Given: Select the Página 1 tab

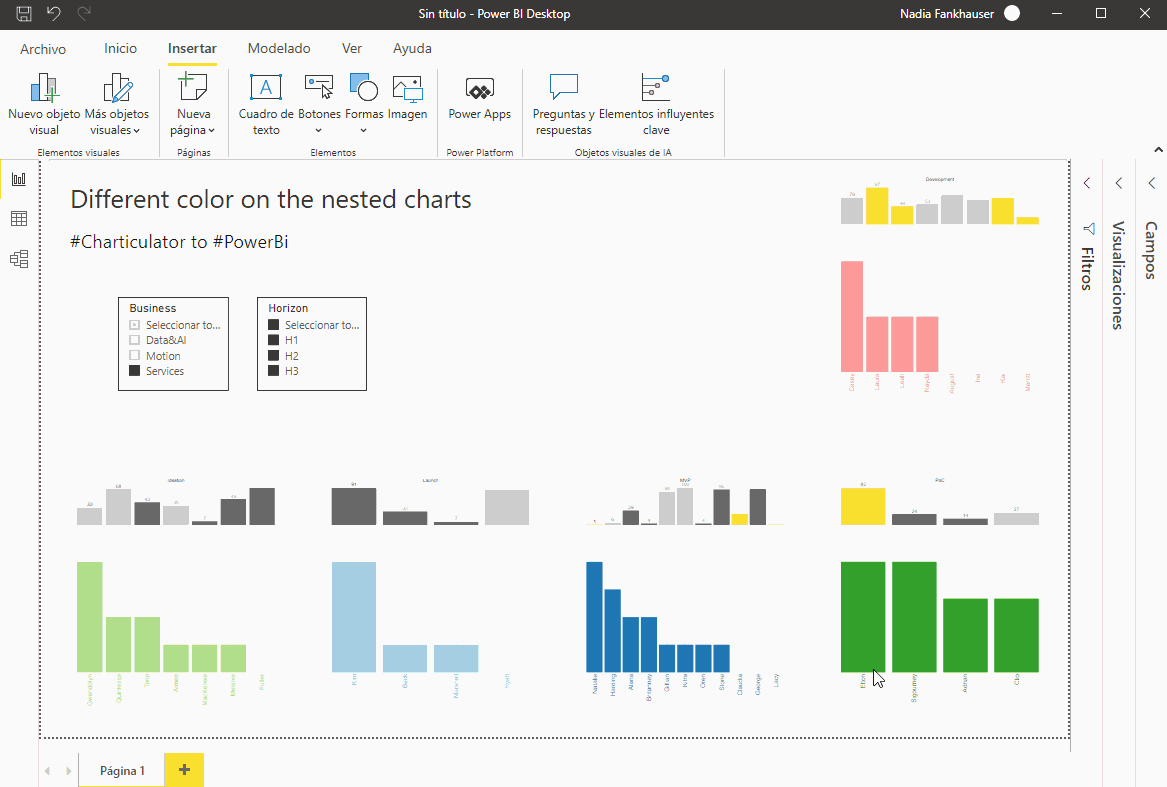Looking at the screenshot, I should point(121,770).
